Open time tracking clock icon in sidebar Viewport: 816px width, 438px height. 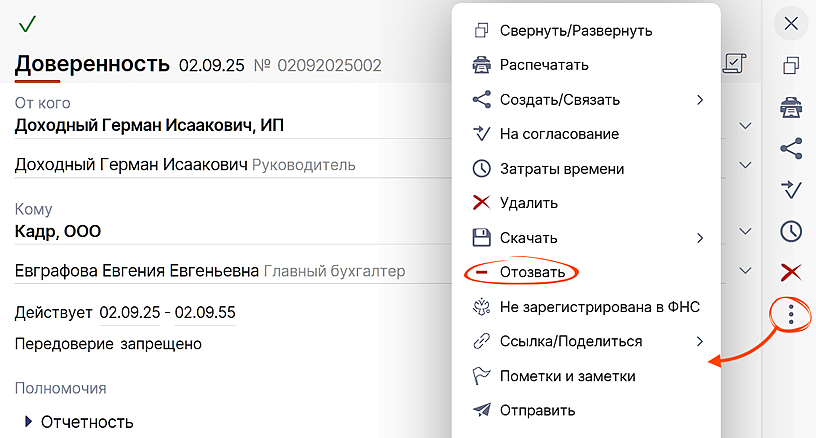(791, 231)
